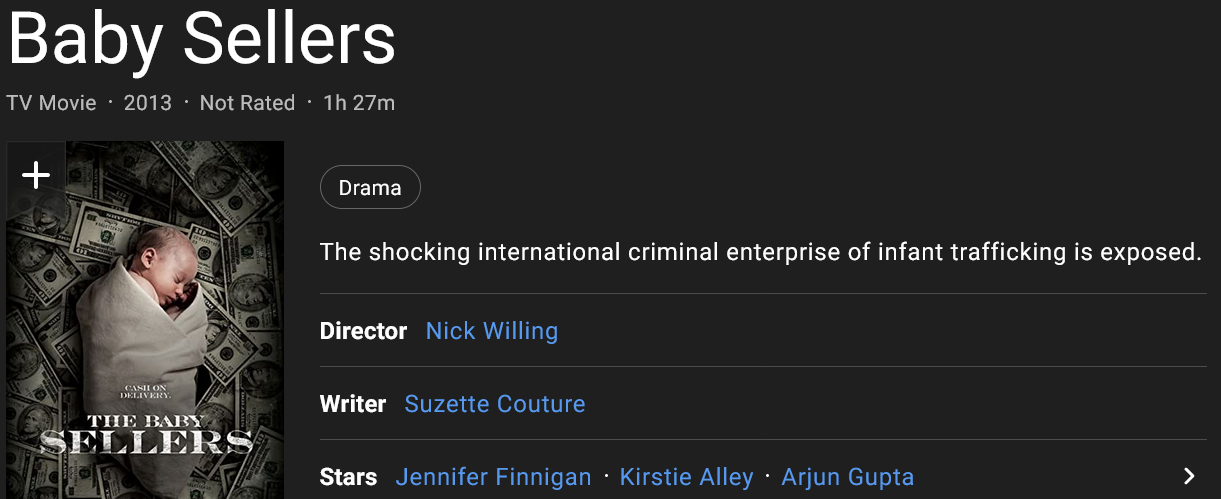Open writer Suzette Couture's page
The image size is (1221, 499).
pos(495,404)
